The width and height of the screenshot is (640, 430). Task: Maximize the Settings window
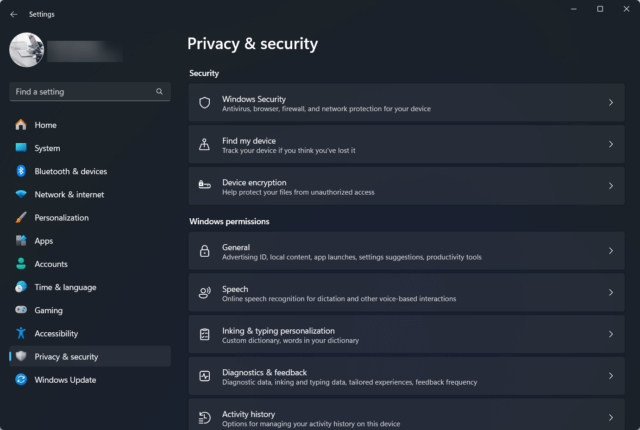coord(600,9)
